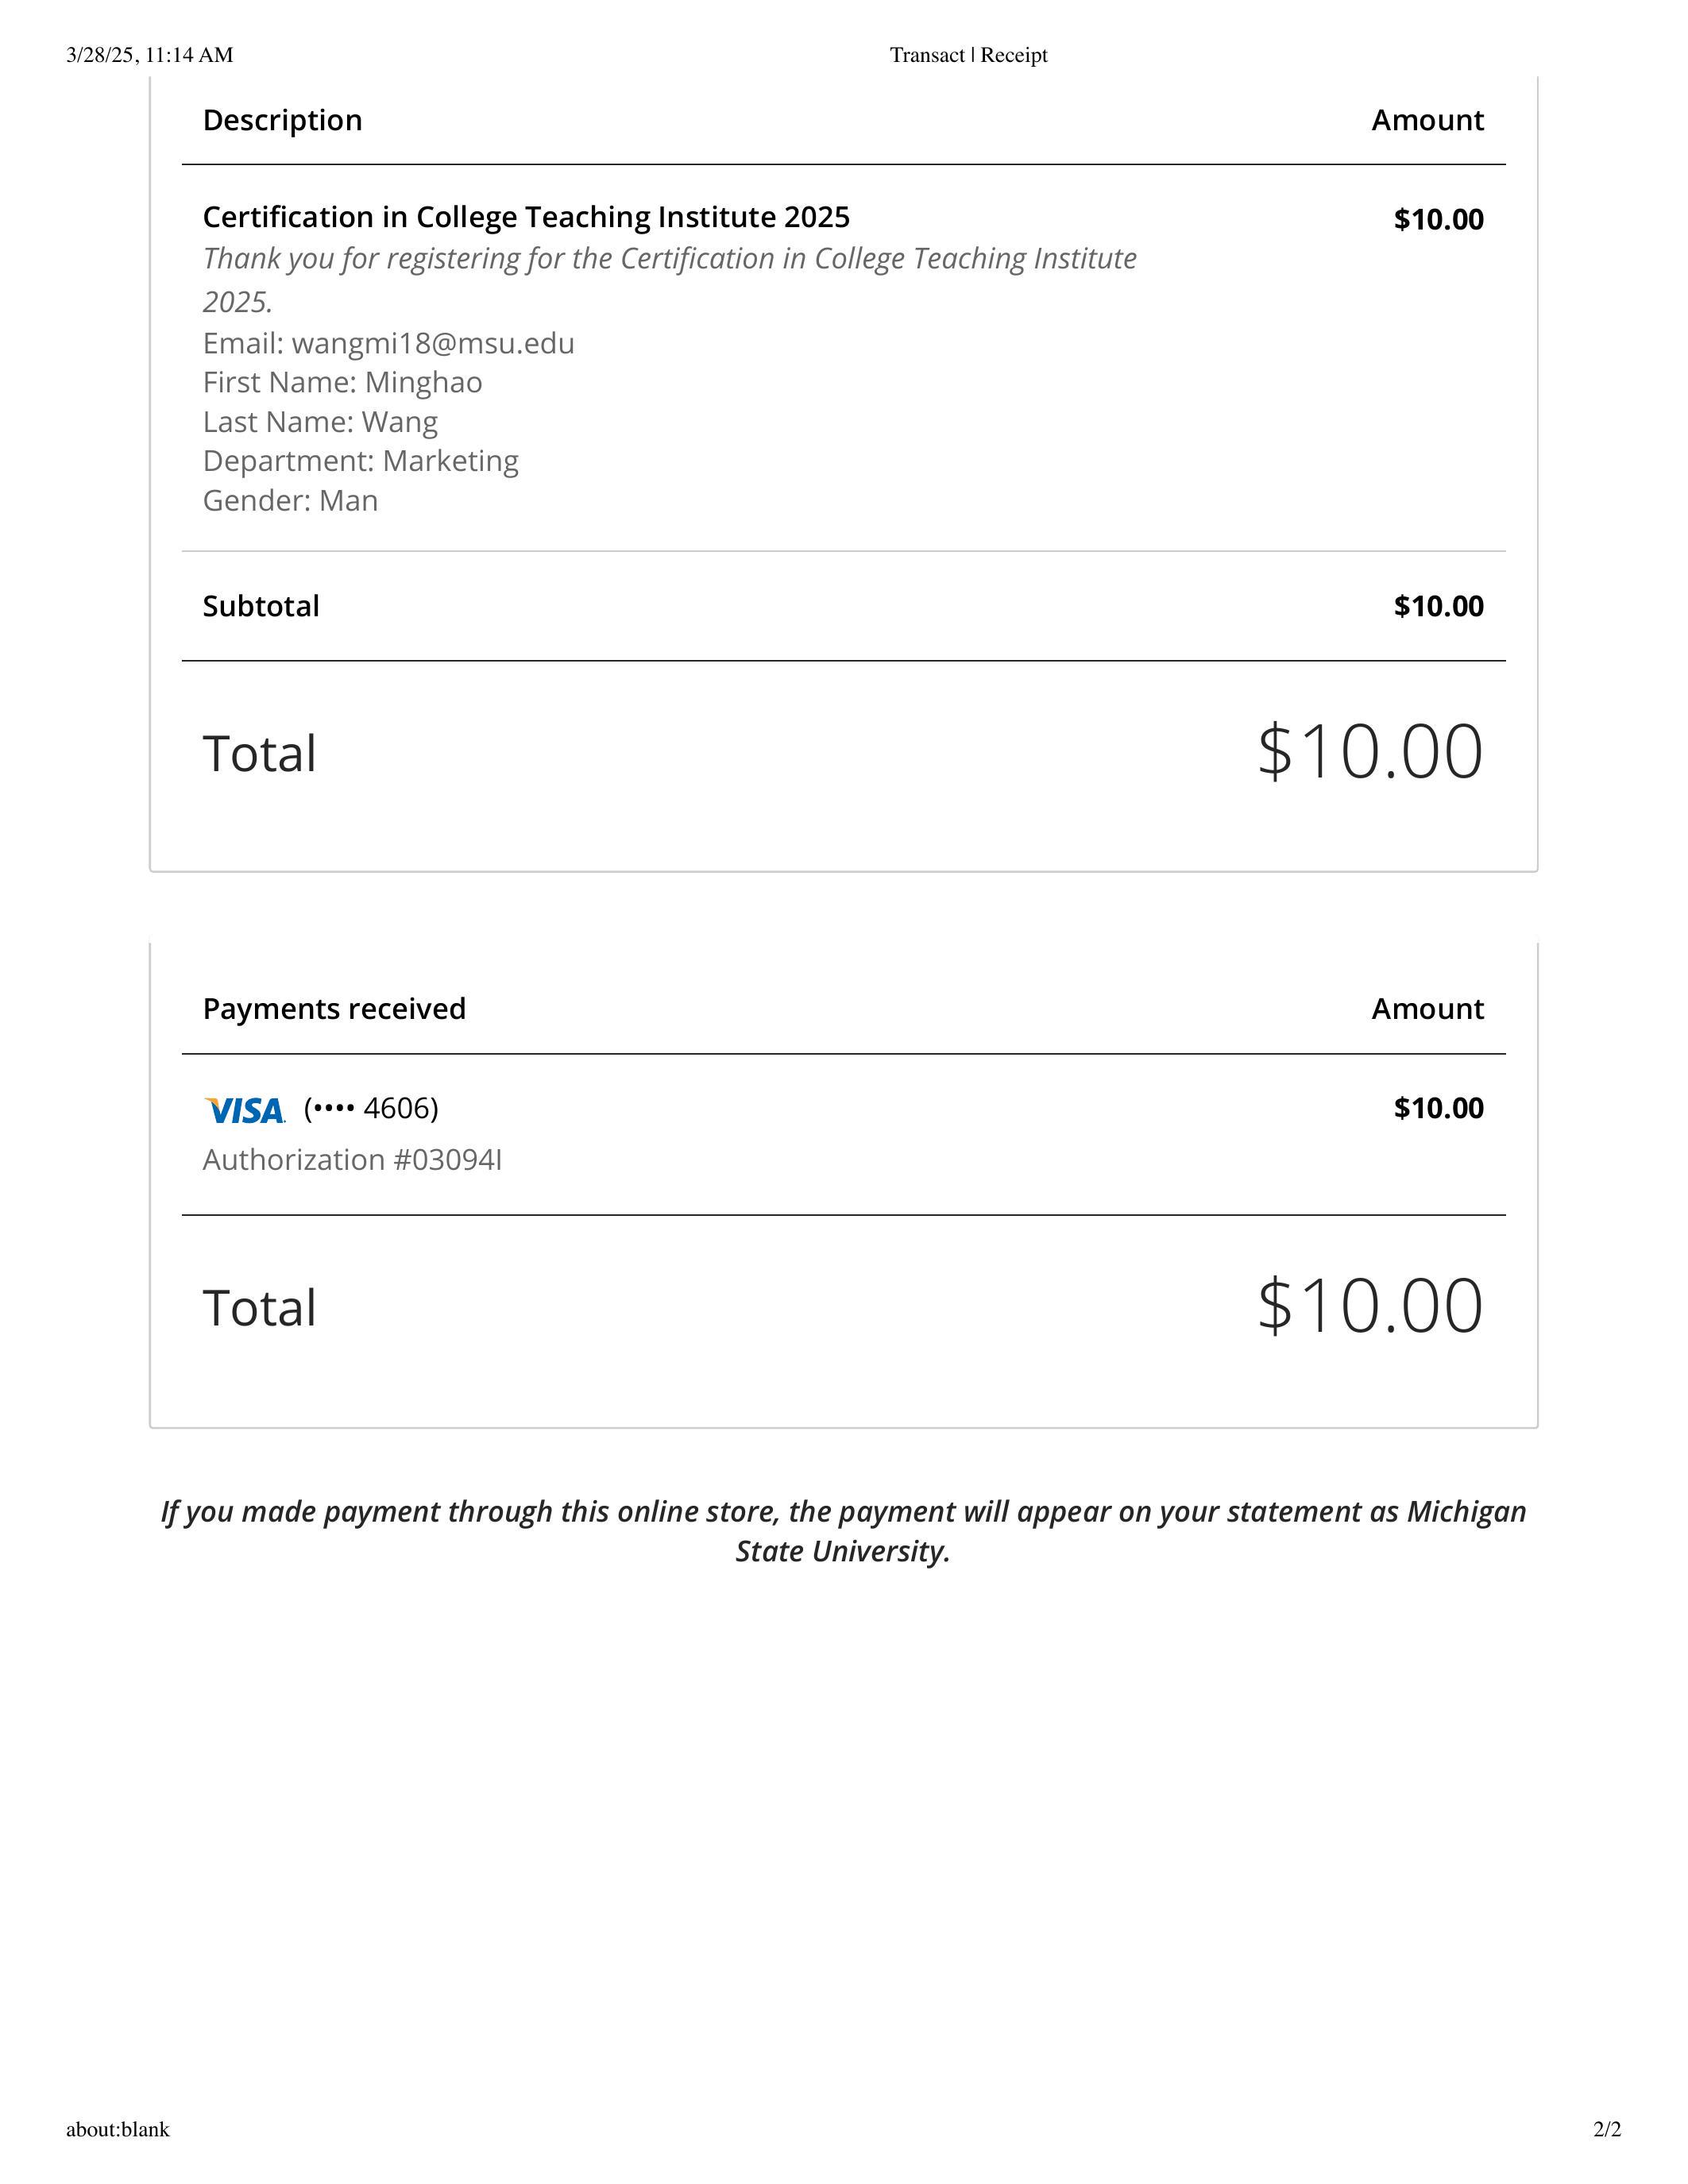This screenshot has width=1688, height=2184.
Task: Click the VISA card logo
Action: [244, 1110]
